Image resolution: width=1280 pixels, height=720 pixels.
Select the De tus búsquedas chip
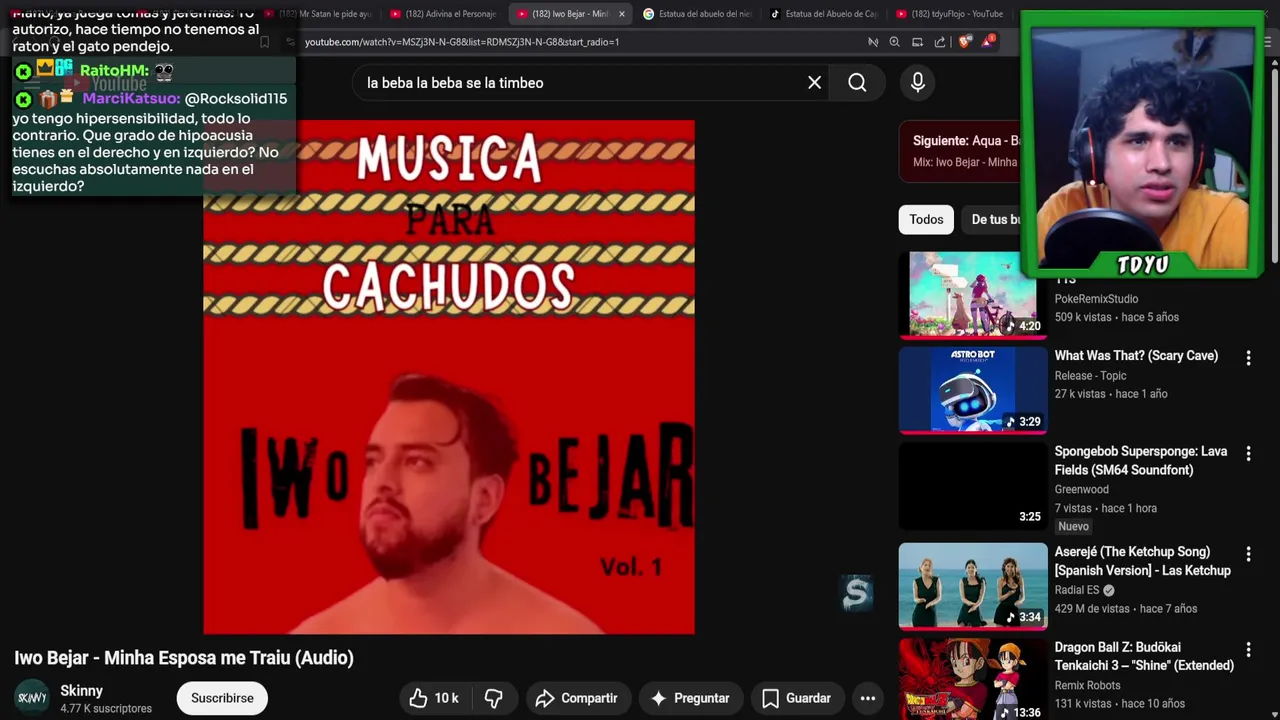tap(992, 220)
